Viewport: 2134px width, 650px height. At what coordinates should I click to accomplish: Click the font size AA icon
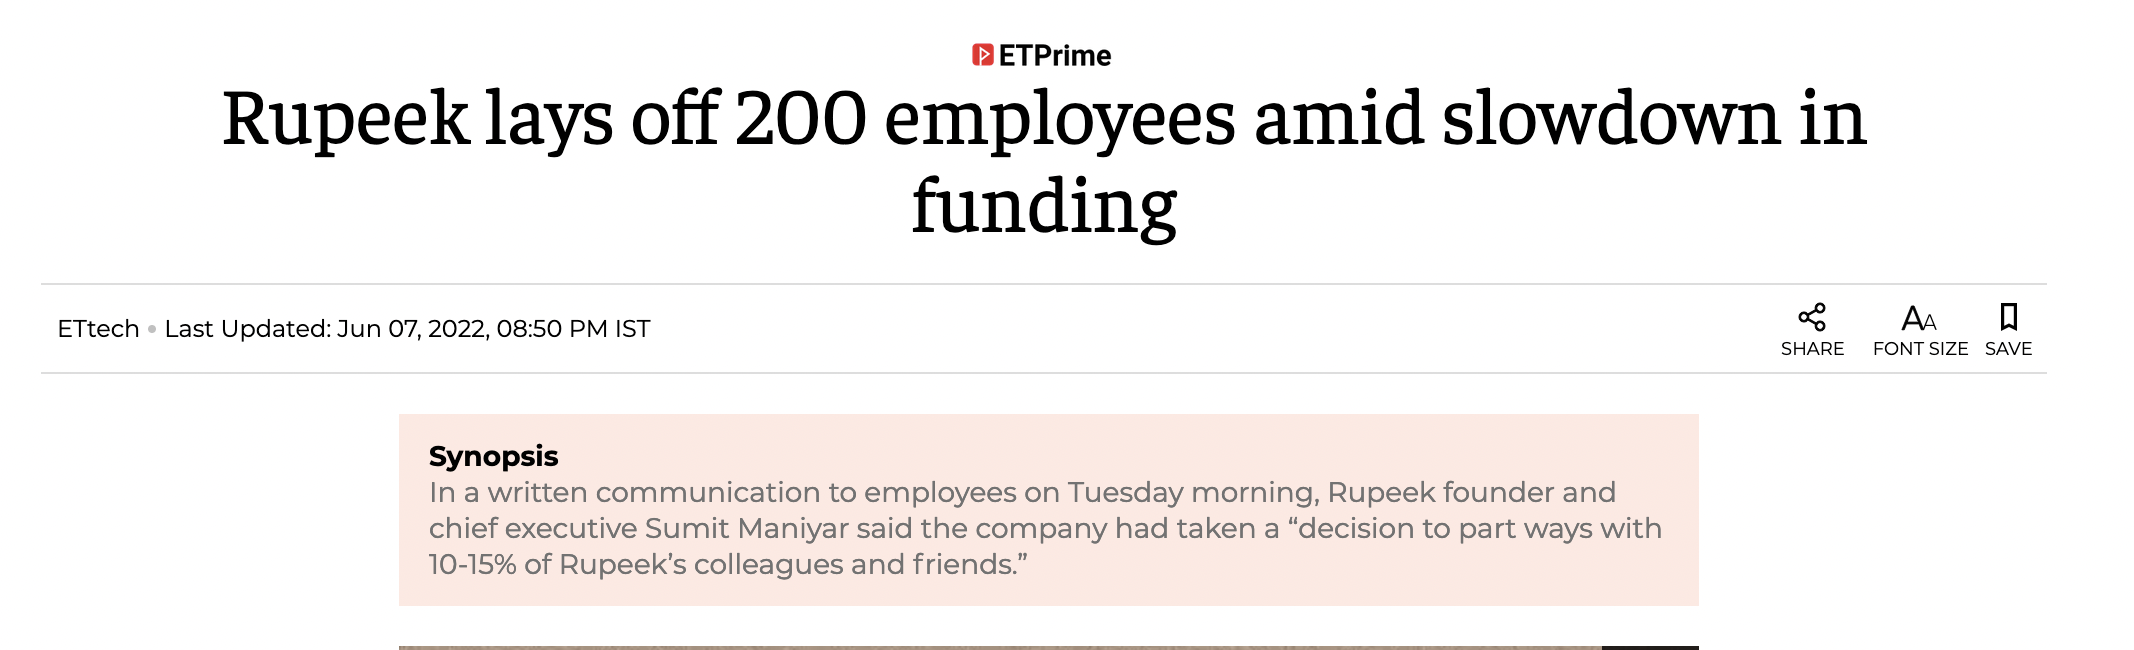tap(1919, 319)
